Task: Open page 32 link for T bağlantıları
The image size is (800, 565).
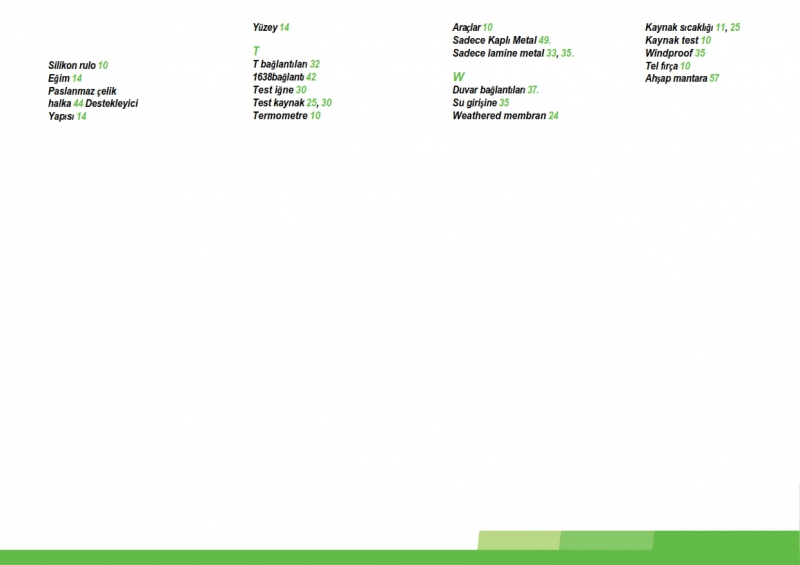Action: pos(315,64)
